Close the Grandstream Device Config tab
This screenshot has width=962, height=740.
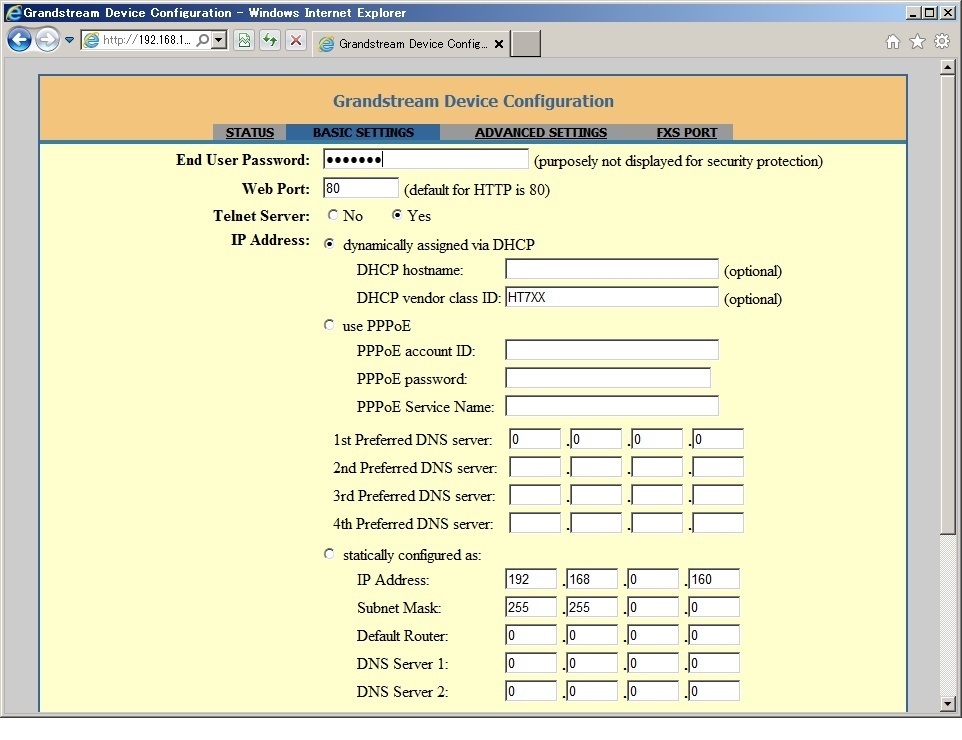pyautogui.click(x=499, y=44)
